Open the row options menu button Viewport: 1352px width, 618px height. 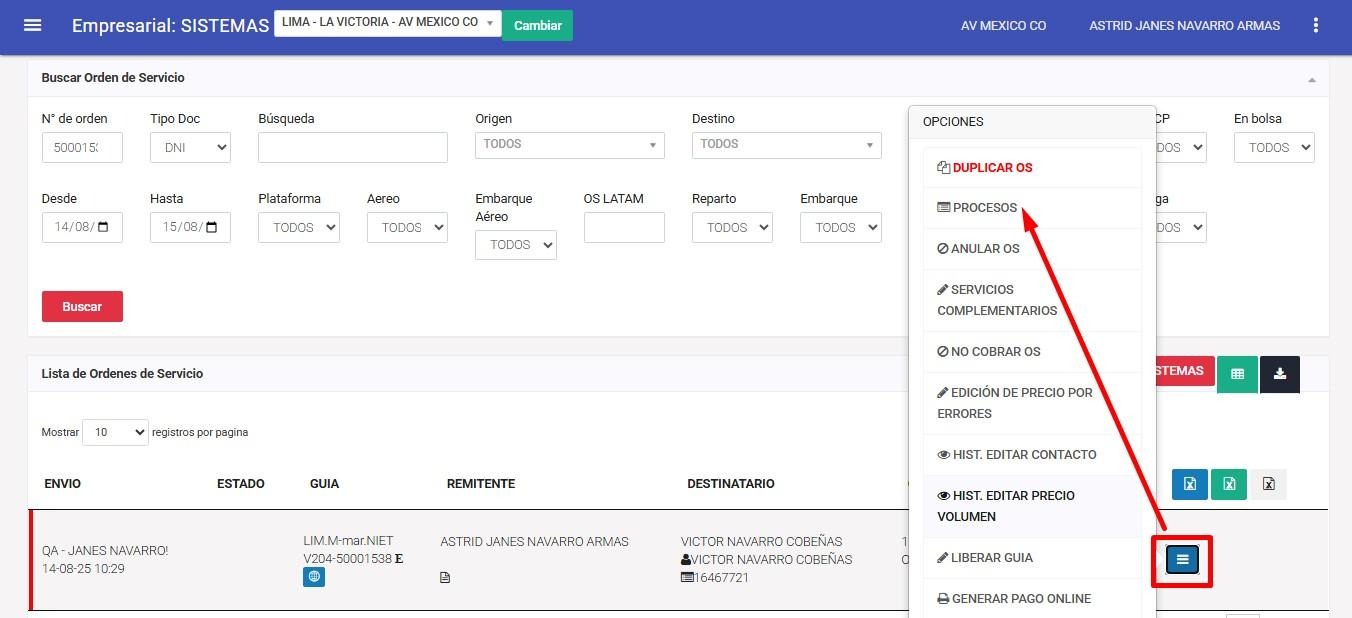click(1182, 560)
